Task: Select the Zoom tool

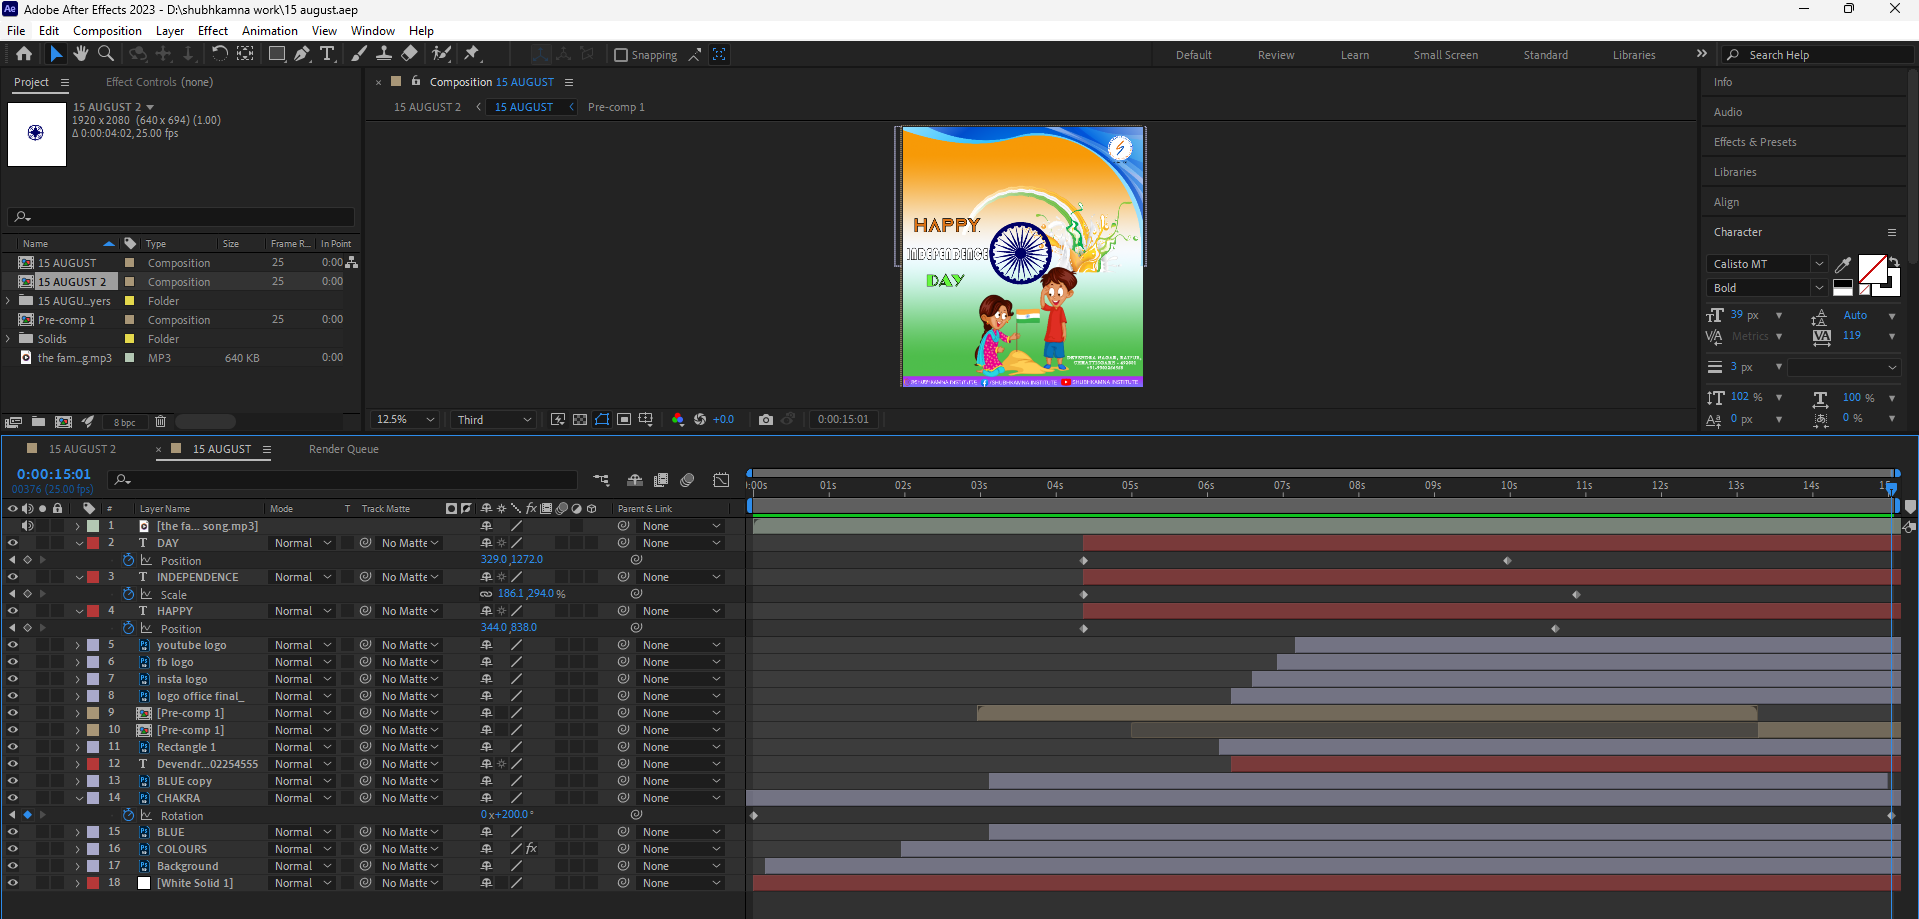Action: pos(106,54)
